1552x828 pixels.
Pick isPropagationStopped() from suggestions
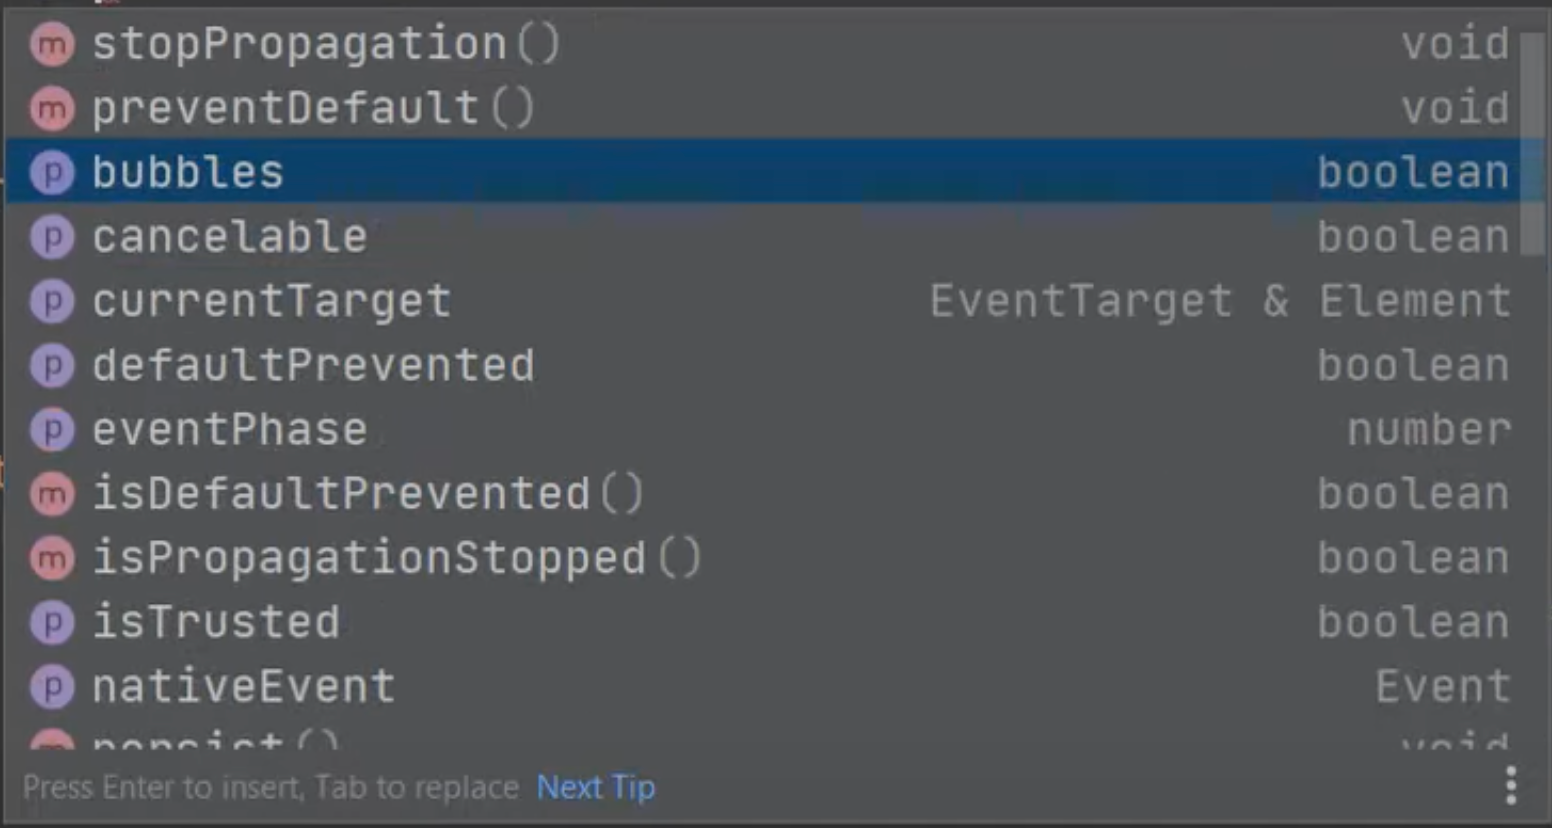pyautogui.click(x=763, y=558)
